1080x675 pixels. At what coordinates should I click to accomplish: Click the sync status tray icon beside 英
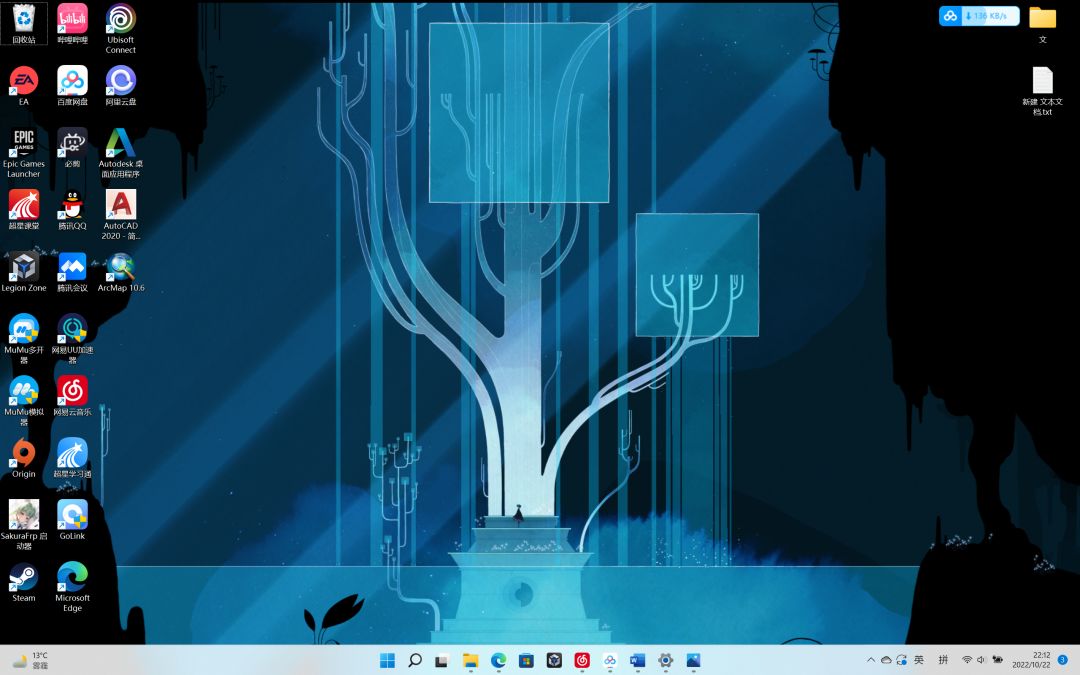pos(902,660)
